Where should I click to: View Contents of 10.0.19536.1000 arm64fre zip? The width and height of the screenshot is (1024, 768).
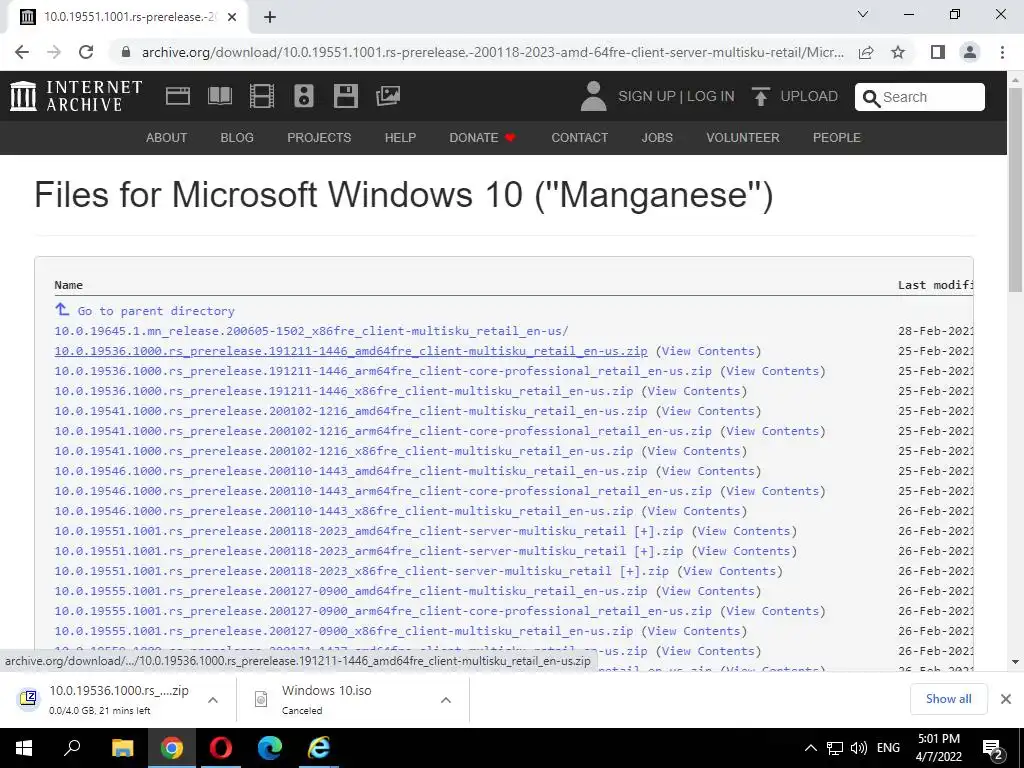pyautogui.click(x=772, y=371)
